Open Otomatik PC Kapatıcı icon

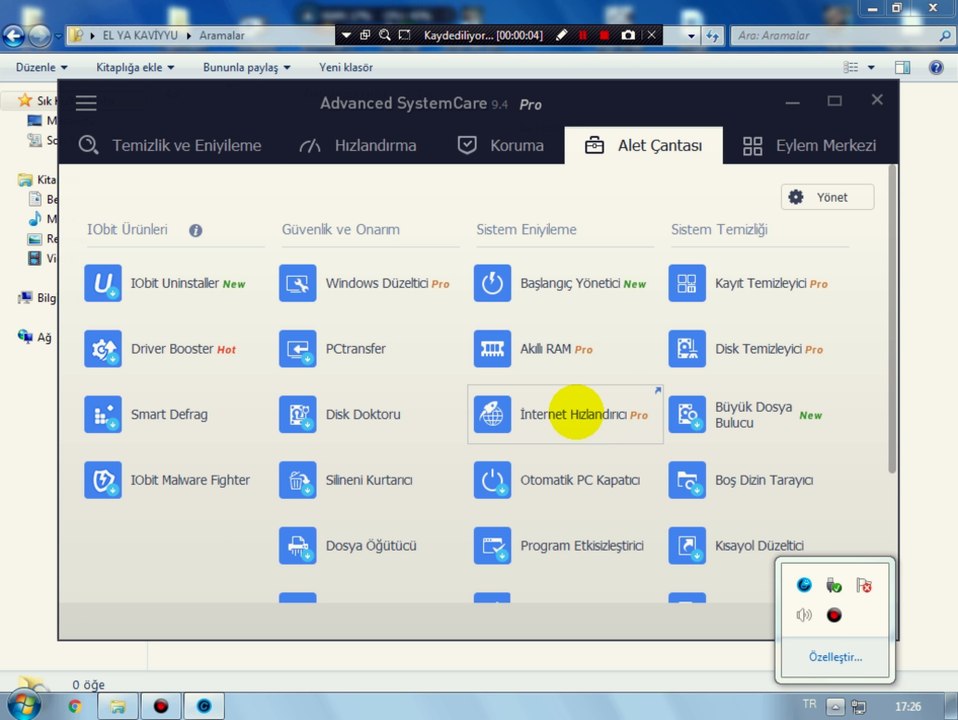(x=492, y=480)
